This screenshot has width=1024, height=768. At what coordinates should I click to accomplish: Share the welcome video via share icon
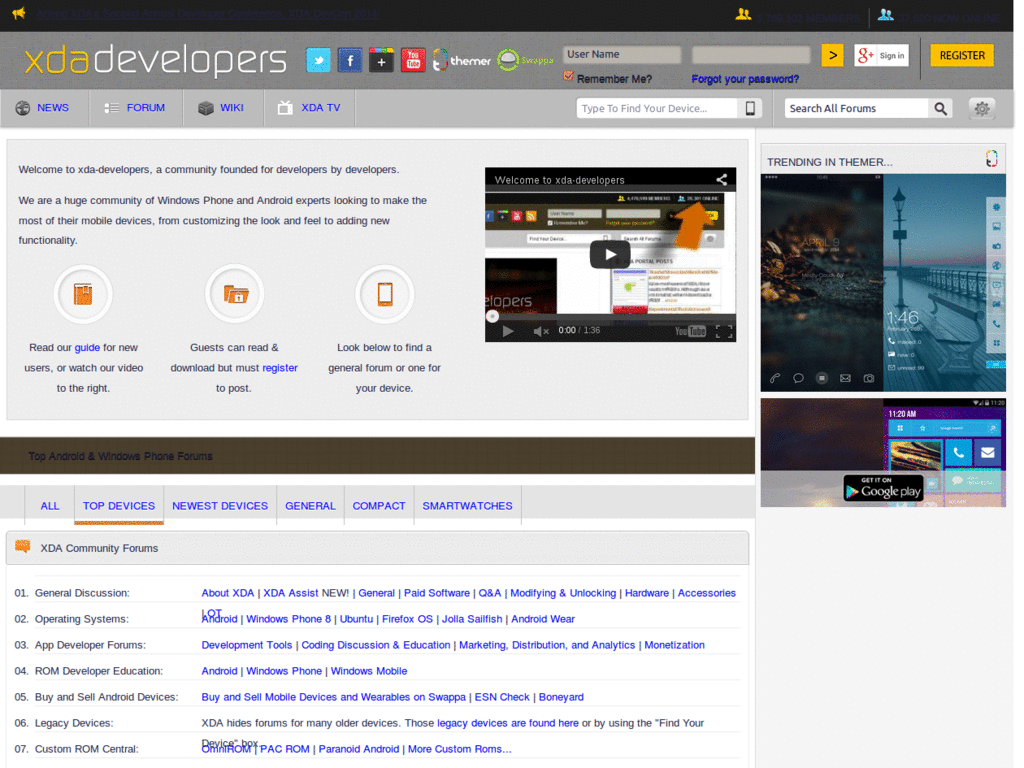pos(721,180)
